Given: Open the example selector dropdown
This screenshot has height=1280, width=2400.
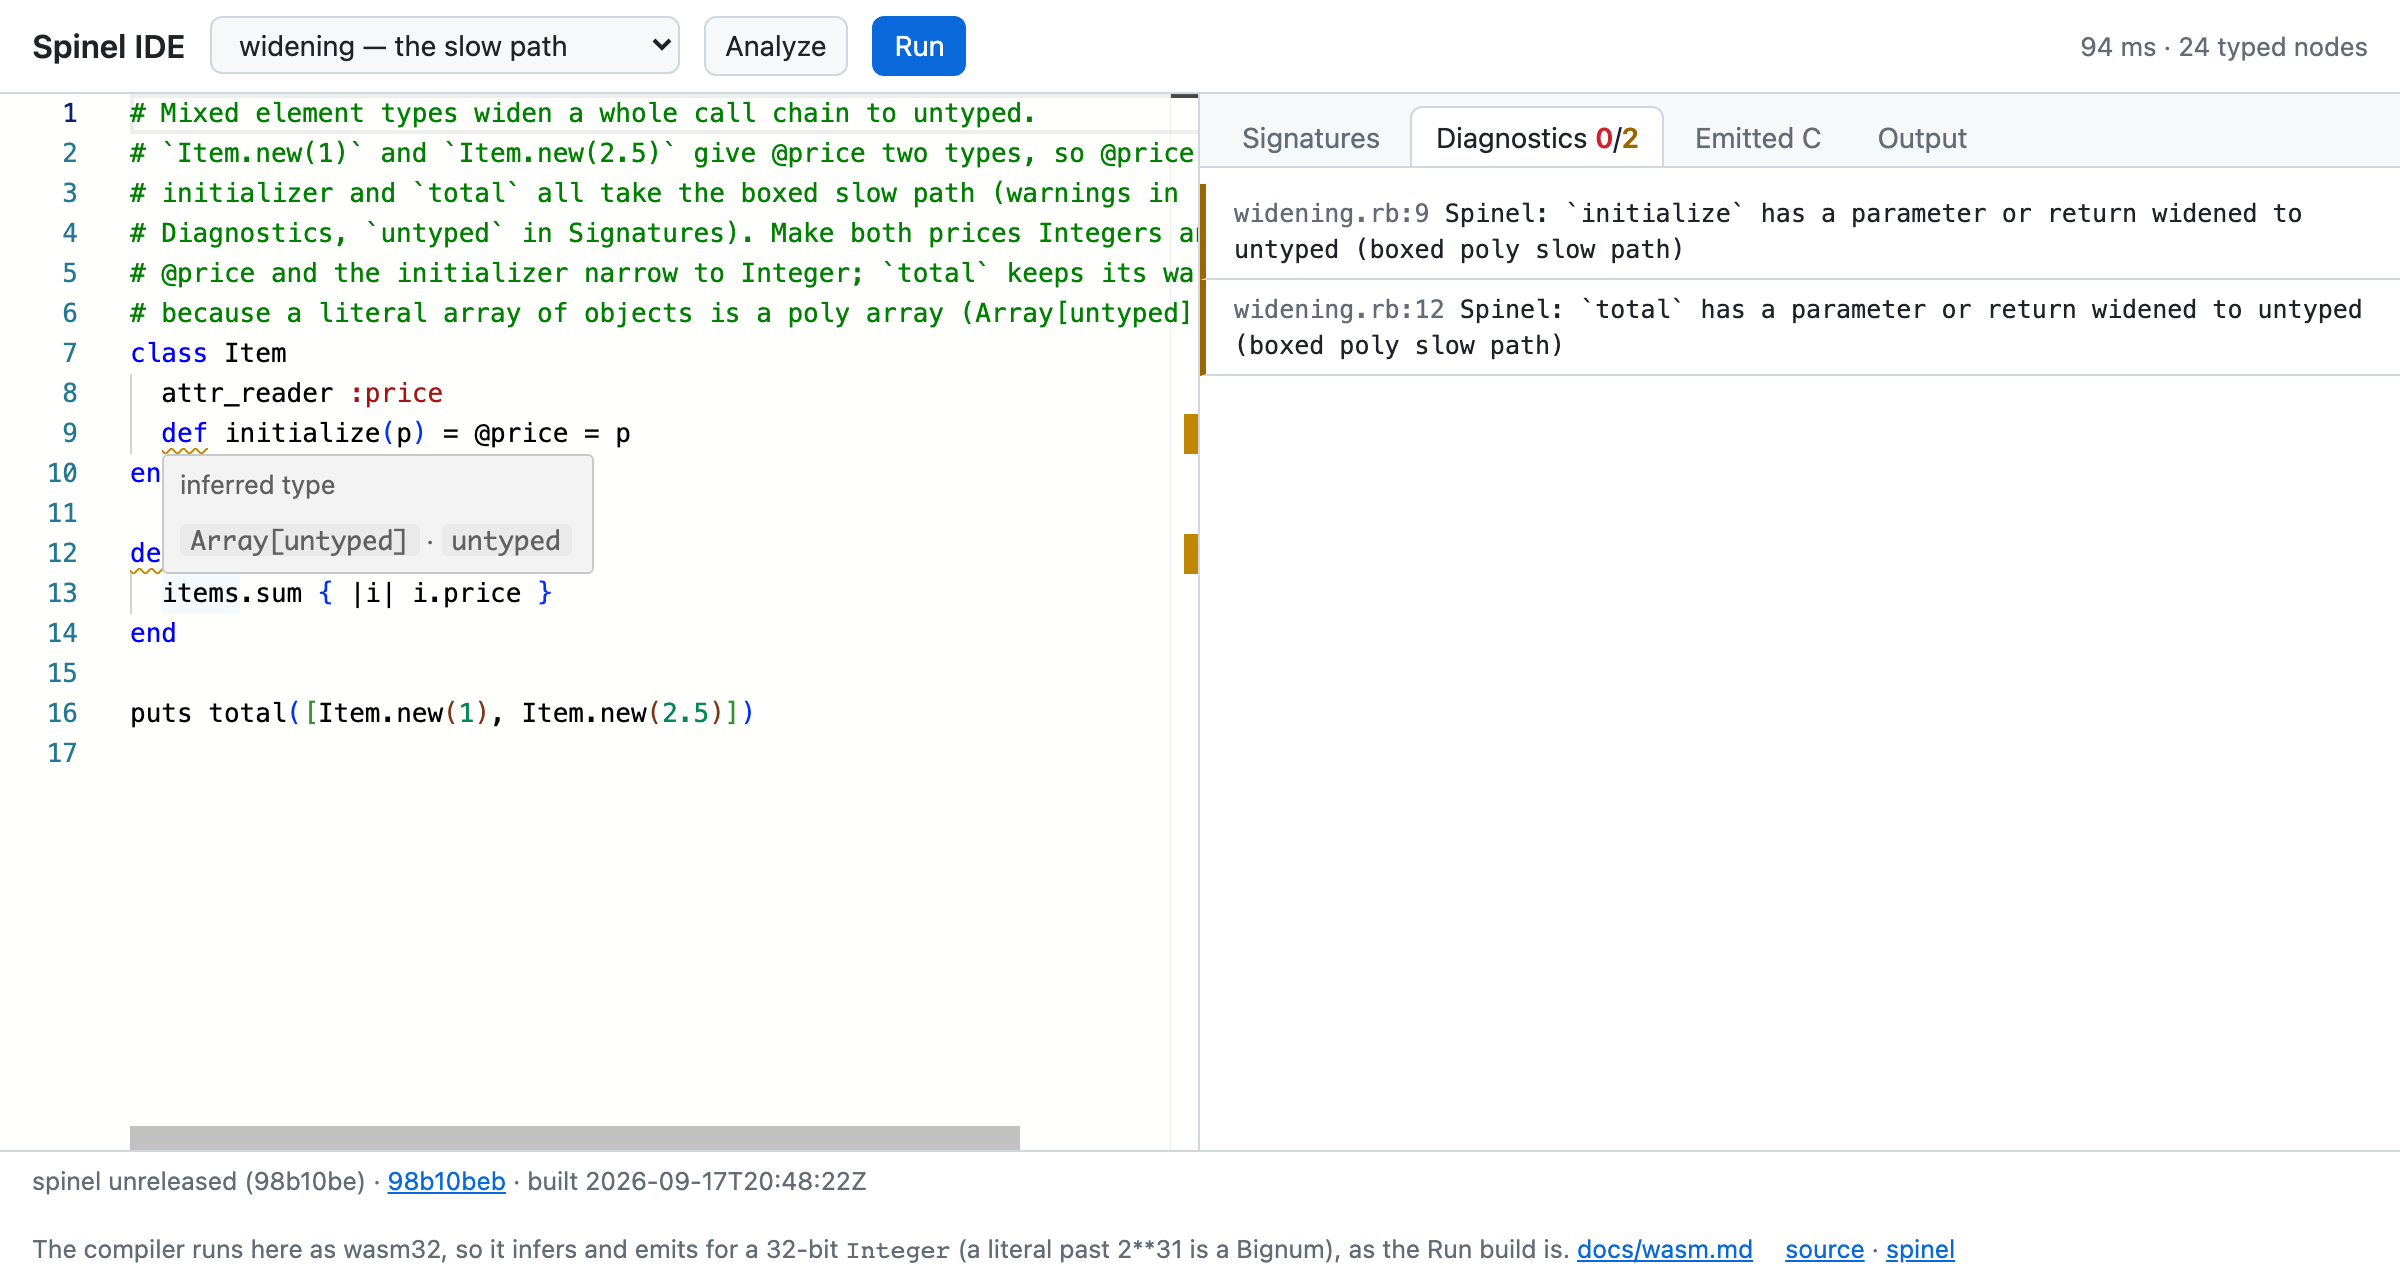Looking at the screenshot, I should click(445, 46).
